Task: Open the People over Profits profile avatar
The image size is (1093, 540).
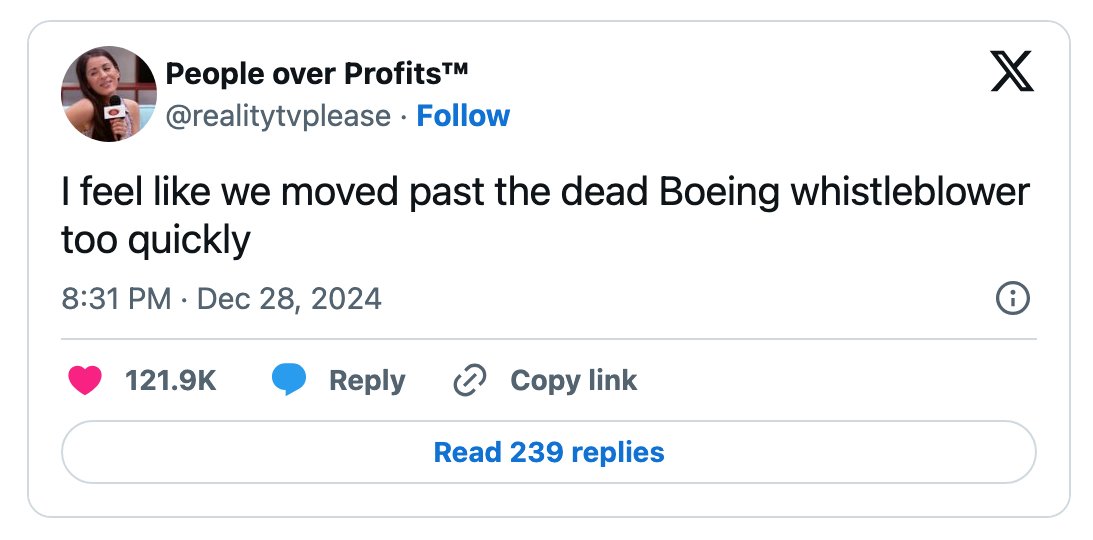Action: [x=109, y=94]
